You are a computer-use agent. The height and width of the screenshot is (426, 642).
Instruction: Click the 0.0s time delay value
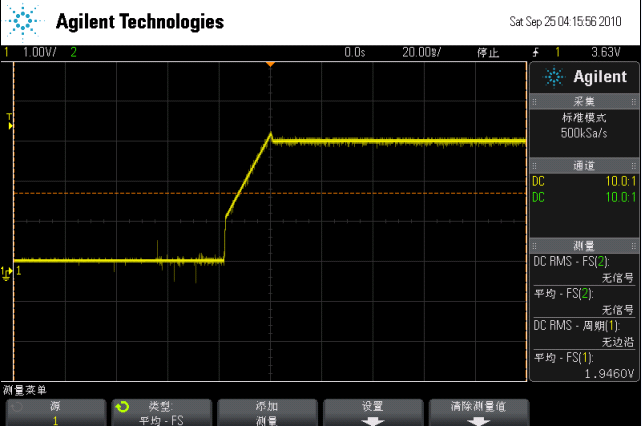pos(355,52)
